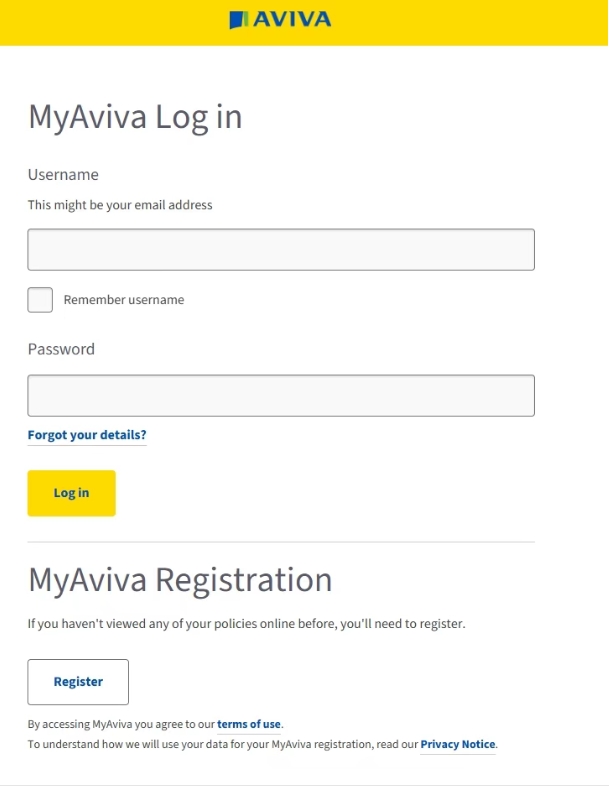This screenshot has height=790, width=609.
Task: Focus the Username input field
Action: (x=280, y=250)
